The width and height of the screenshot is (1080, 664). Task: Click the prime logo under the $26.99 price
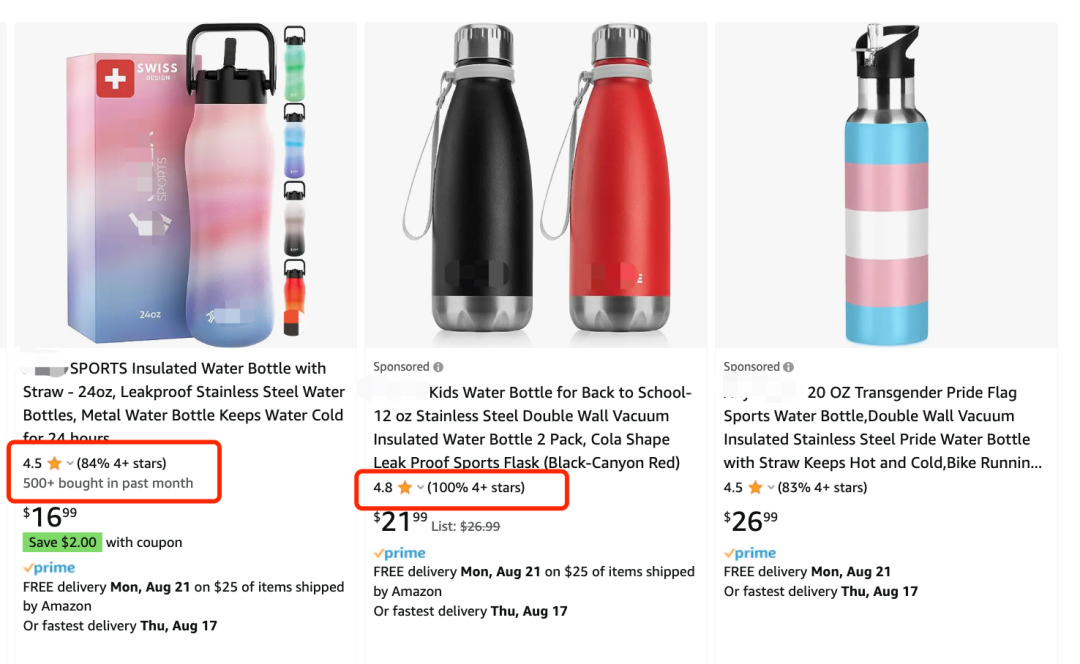coord(750,552)
